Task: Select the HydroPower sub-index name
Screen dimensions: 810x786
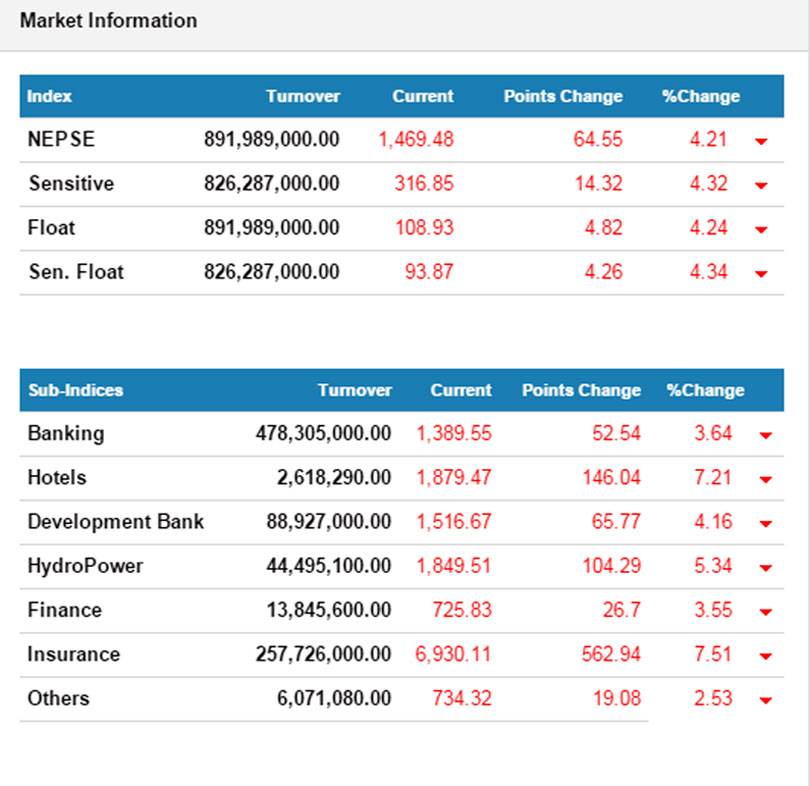Action: [85, 566]
